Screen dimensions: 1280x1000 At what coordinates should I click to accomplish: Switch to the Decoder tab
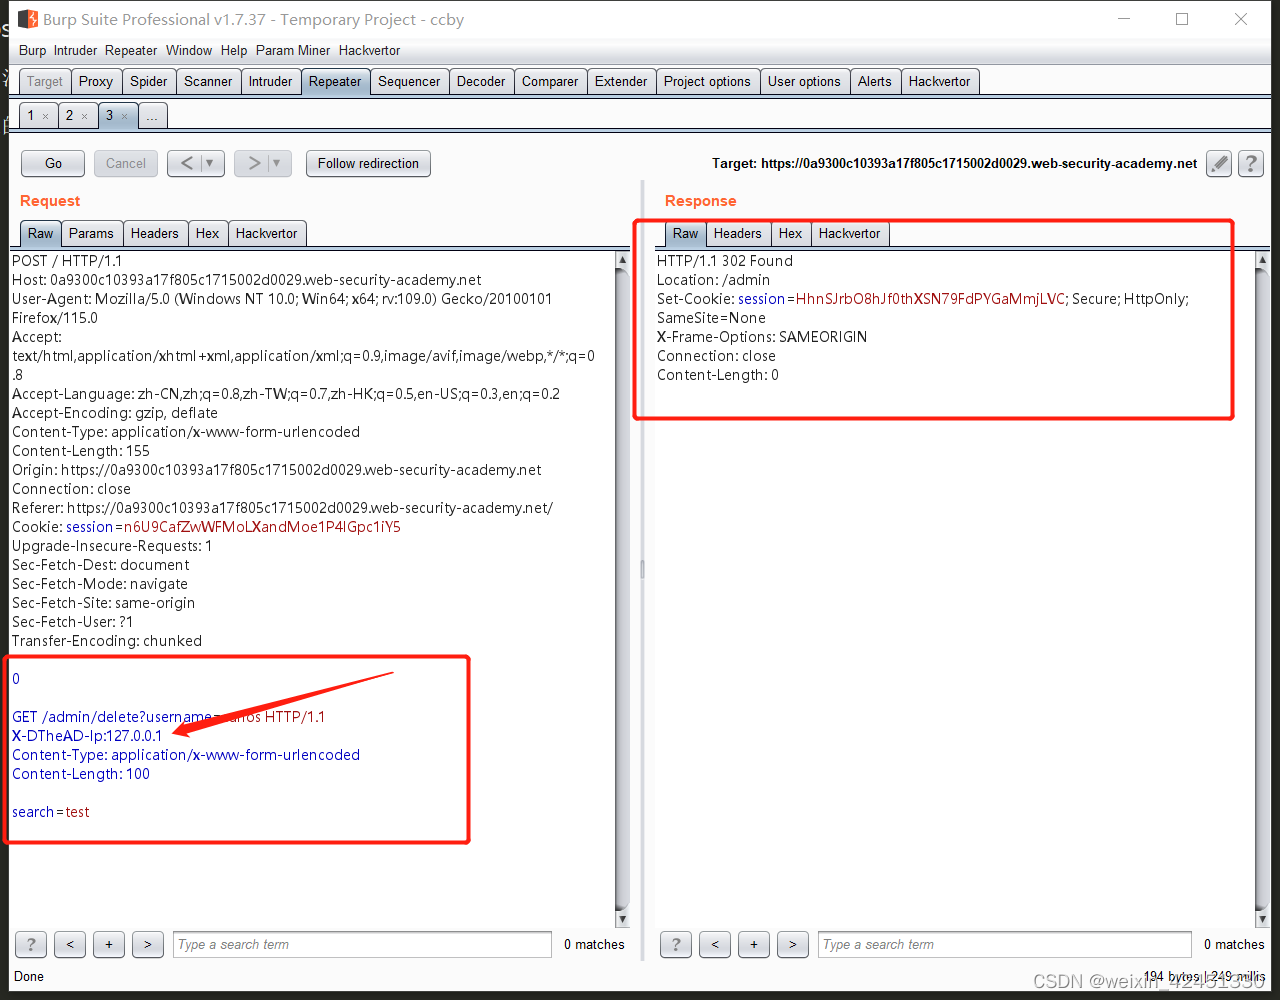481,82
